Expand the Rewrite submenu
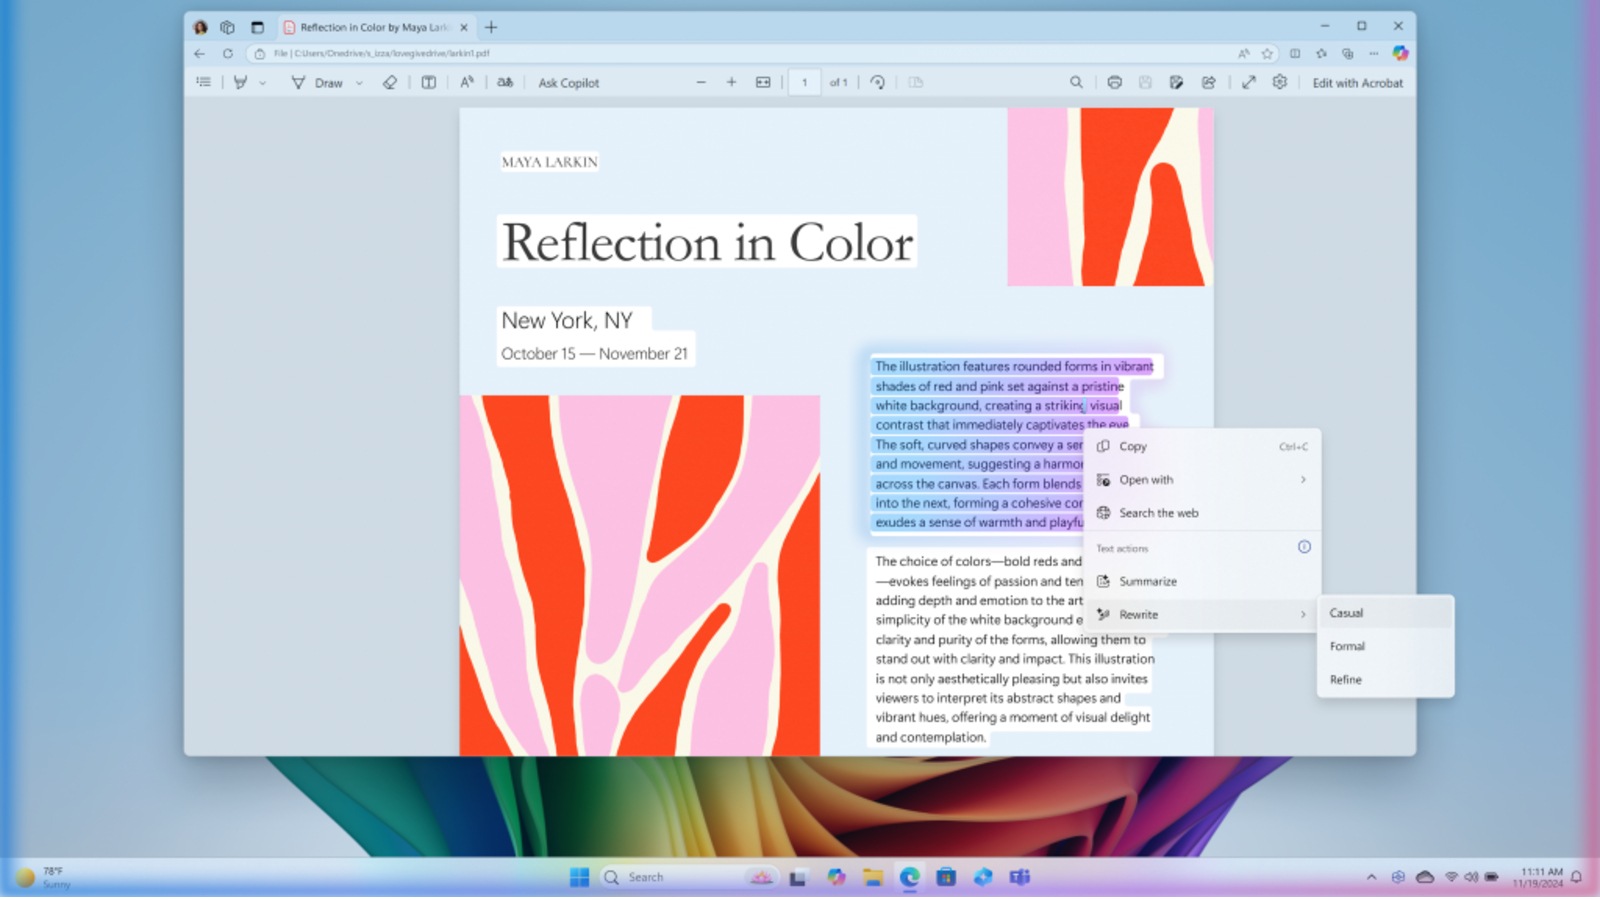1600x900 pixels. pyautogui.click(x=1200, y=614)
